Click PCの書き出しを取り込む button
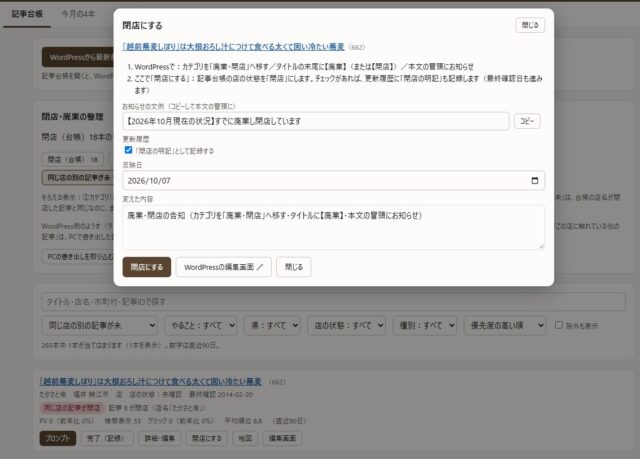This screenshot has height=459, width=640. [78, 257]
